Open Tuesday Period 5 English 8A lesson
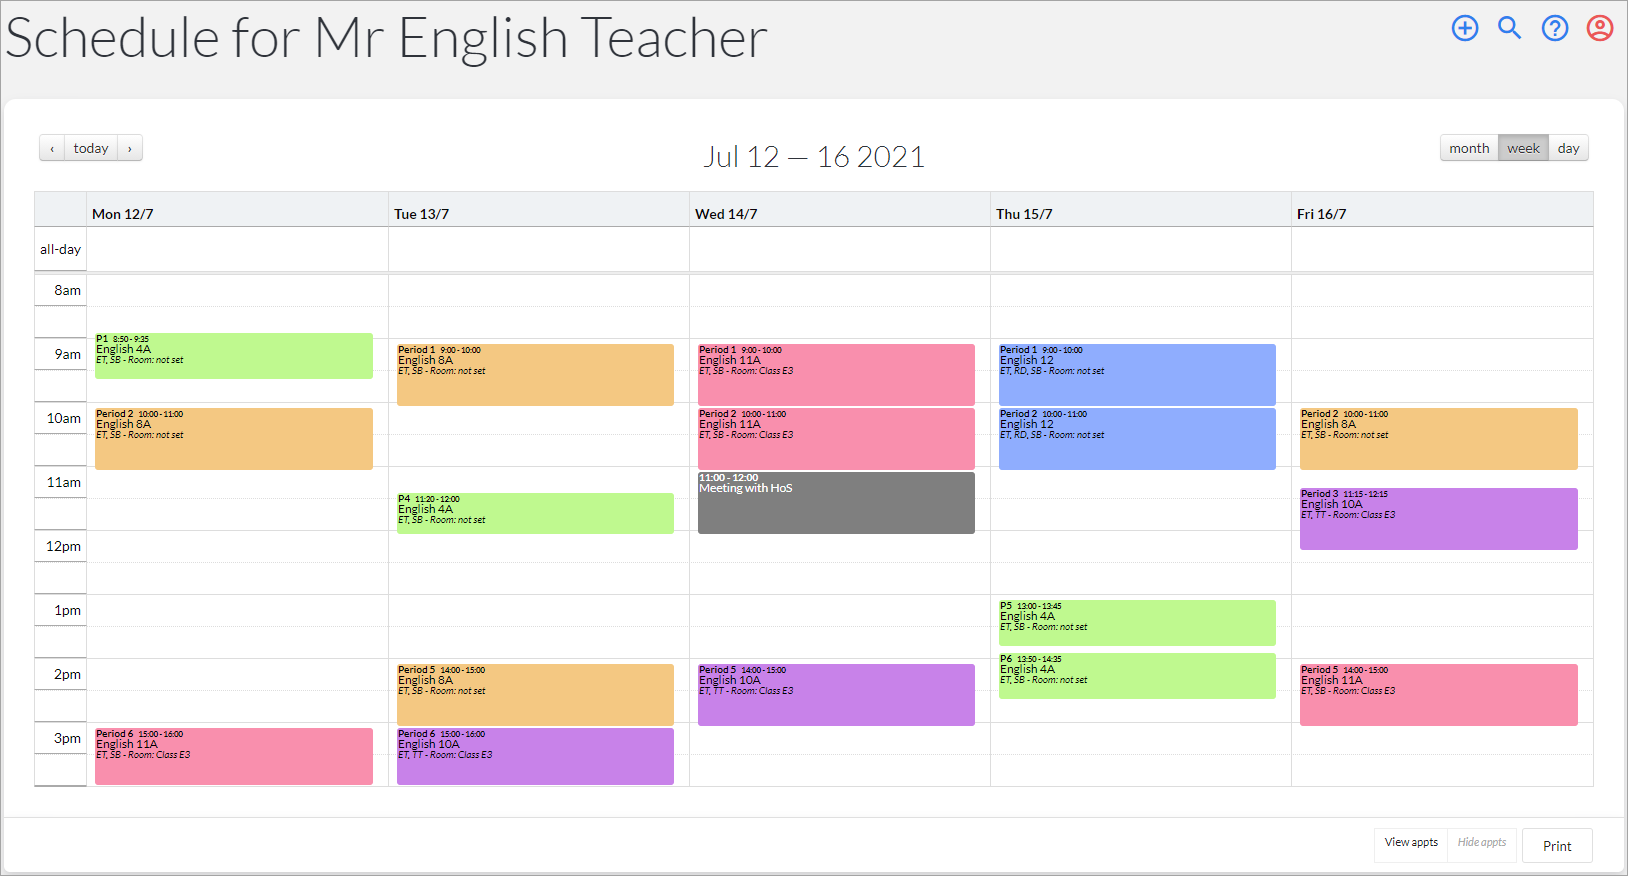 tap(535, 695)
